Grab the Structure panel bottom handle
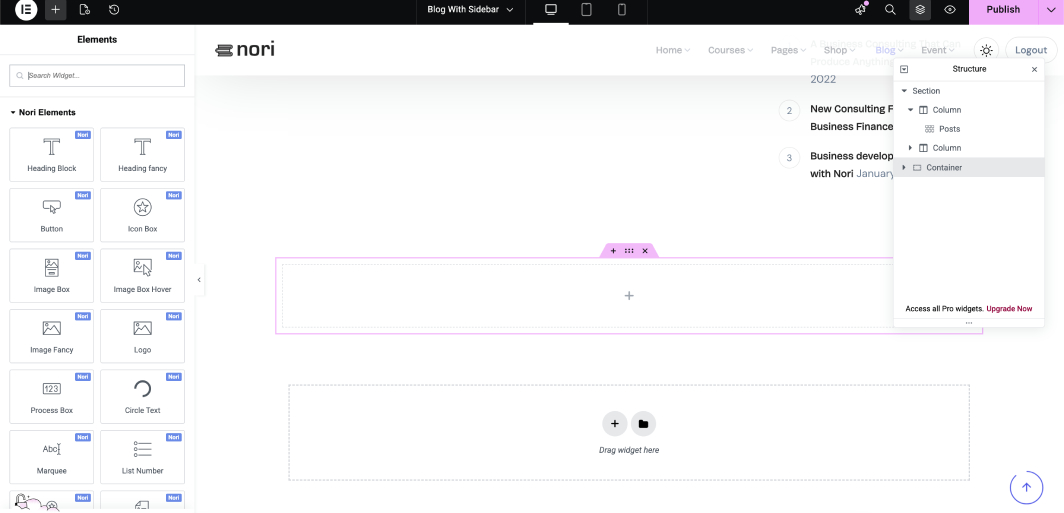 pyautogui.click(x=968, y=323)
